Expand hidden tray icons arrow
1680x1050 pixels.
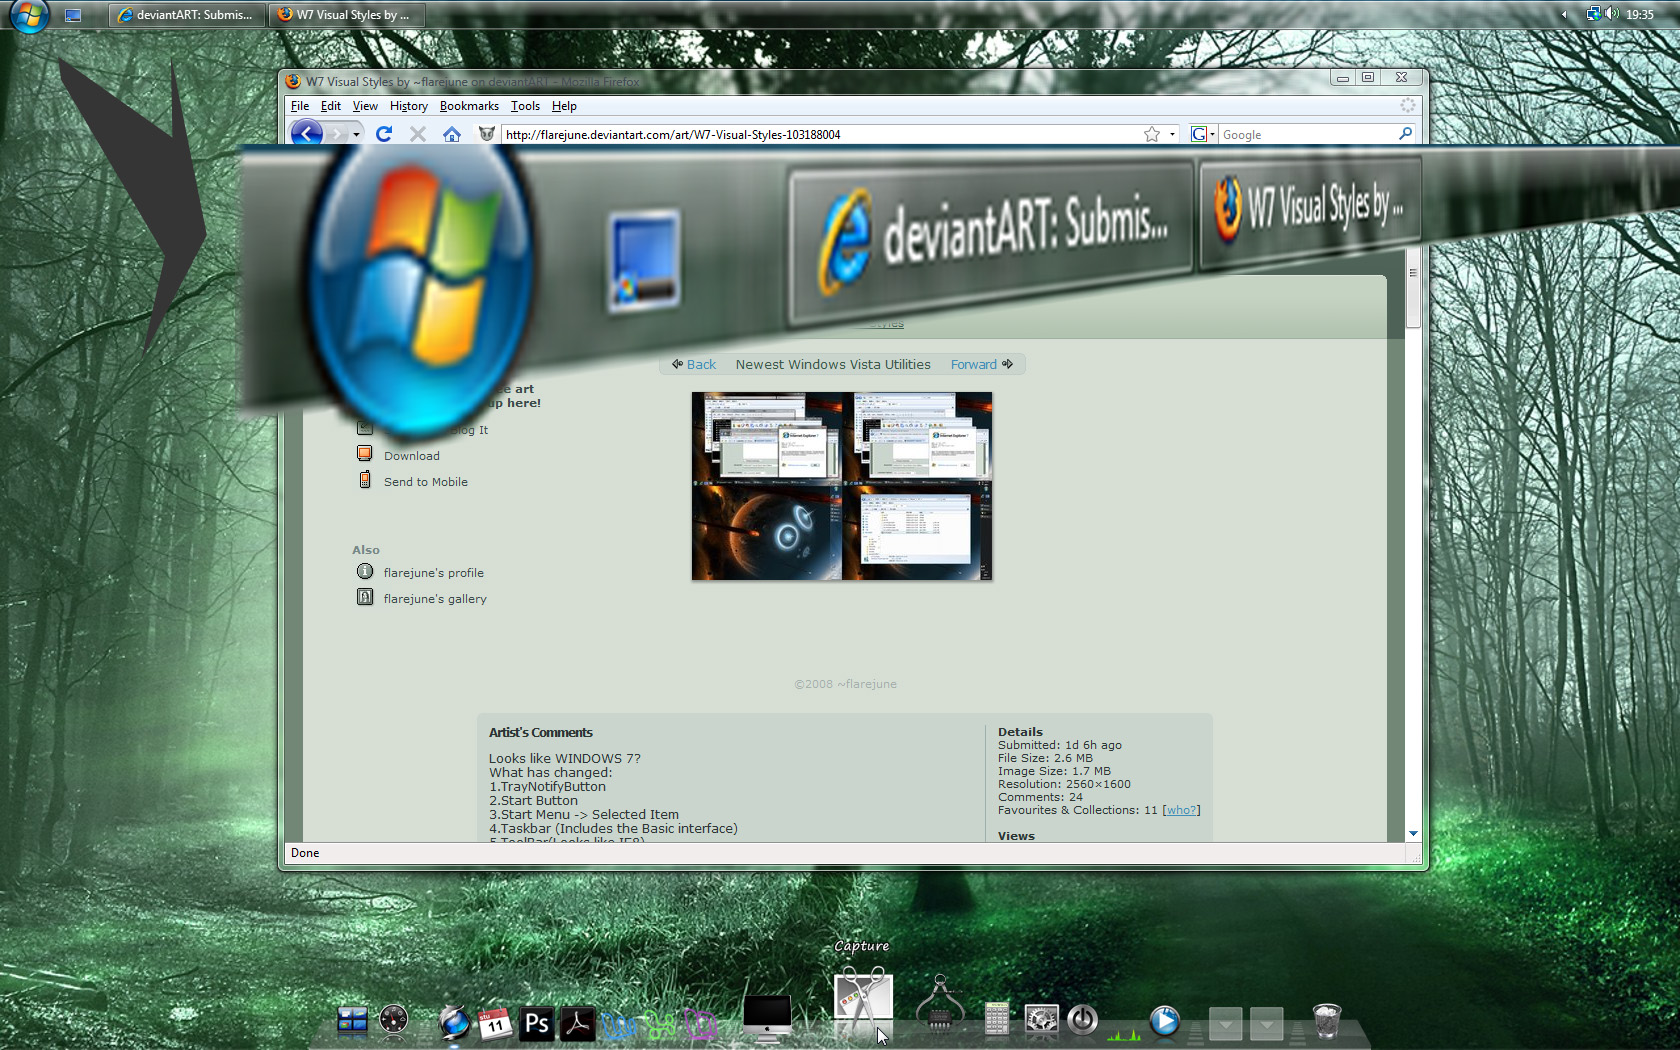pos(1564,14)
